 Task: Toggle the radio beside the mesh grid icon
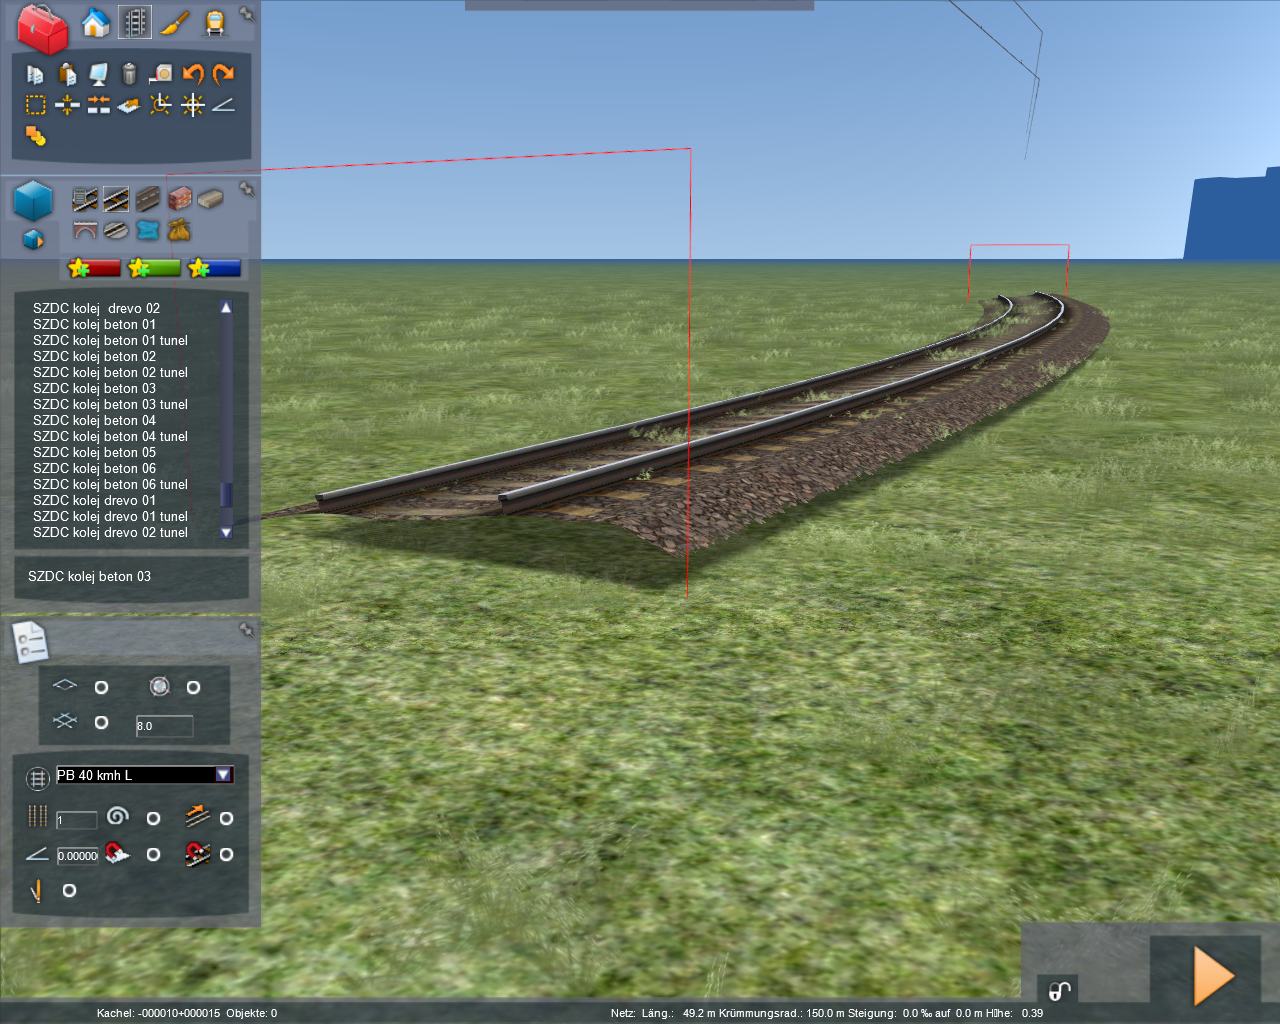coord(101,722)
